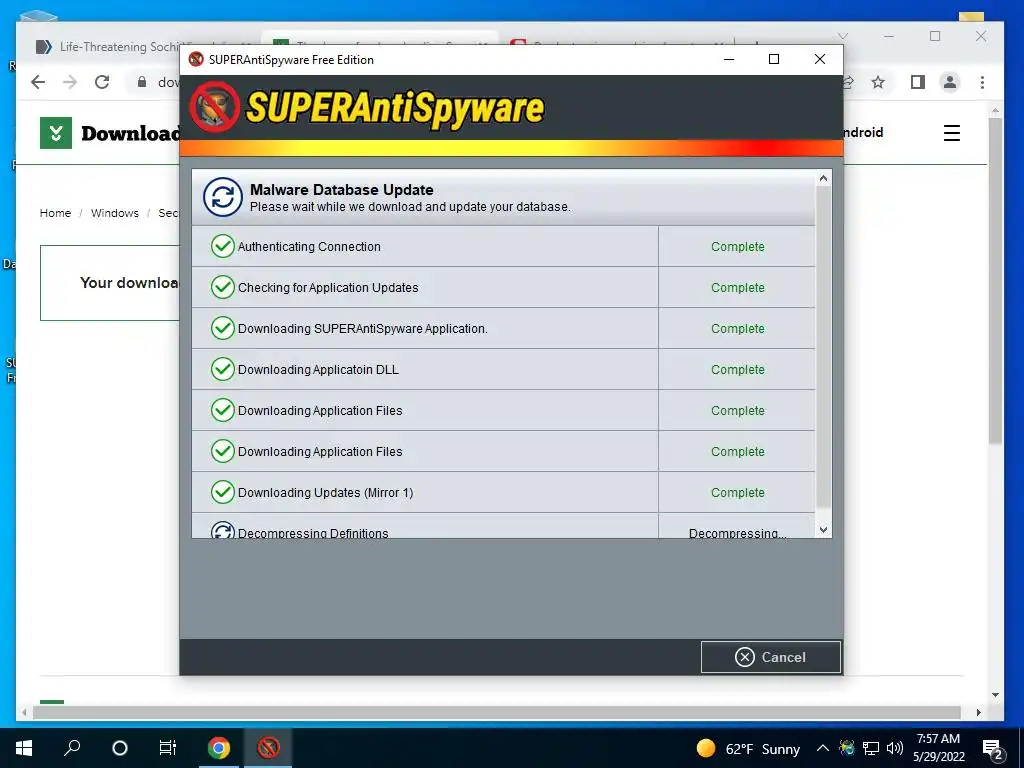
Task: Bookmark this page with the star icon
Action: (x=878, y=82)
